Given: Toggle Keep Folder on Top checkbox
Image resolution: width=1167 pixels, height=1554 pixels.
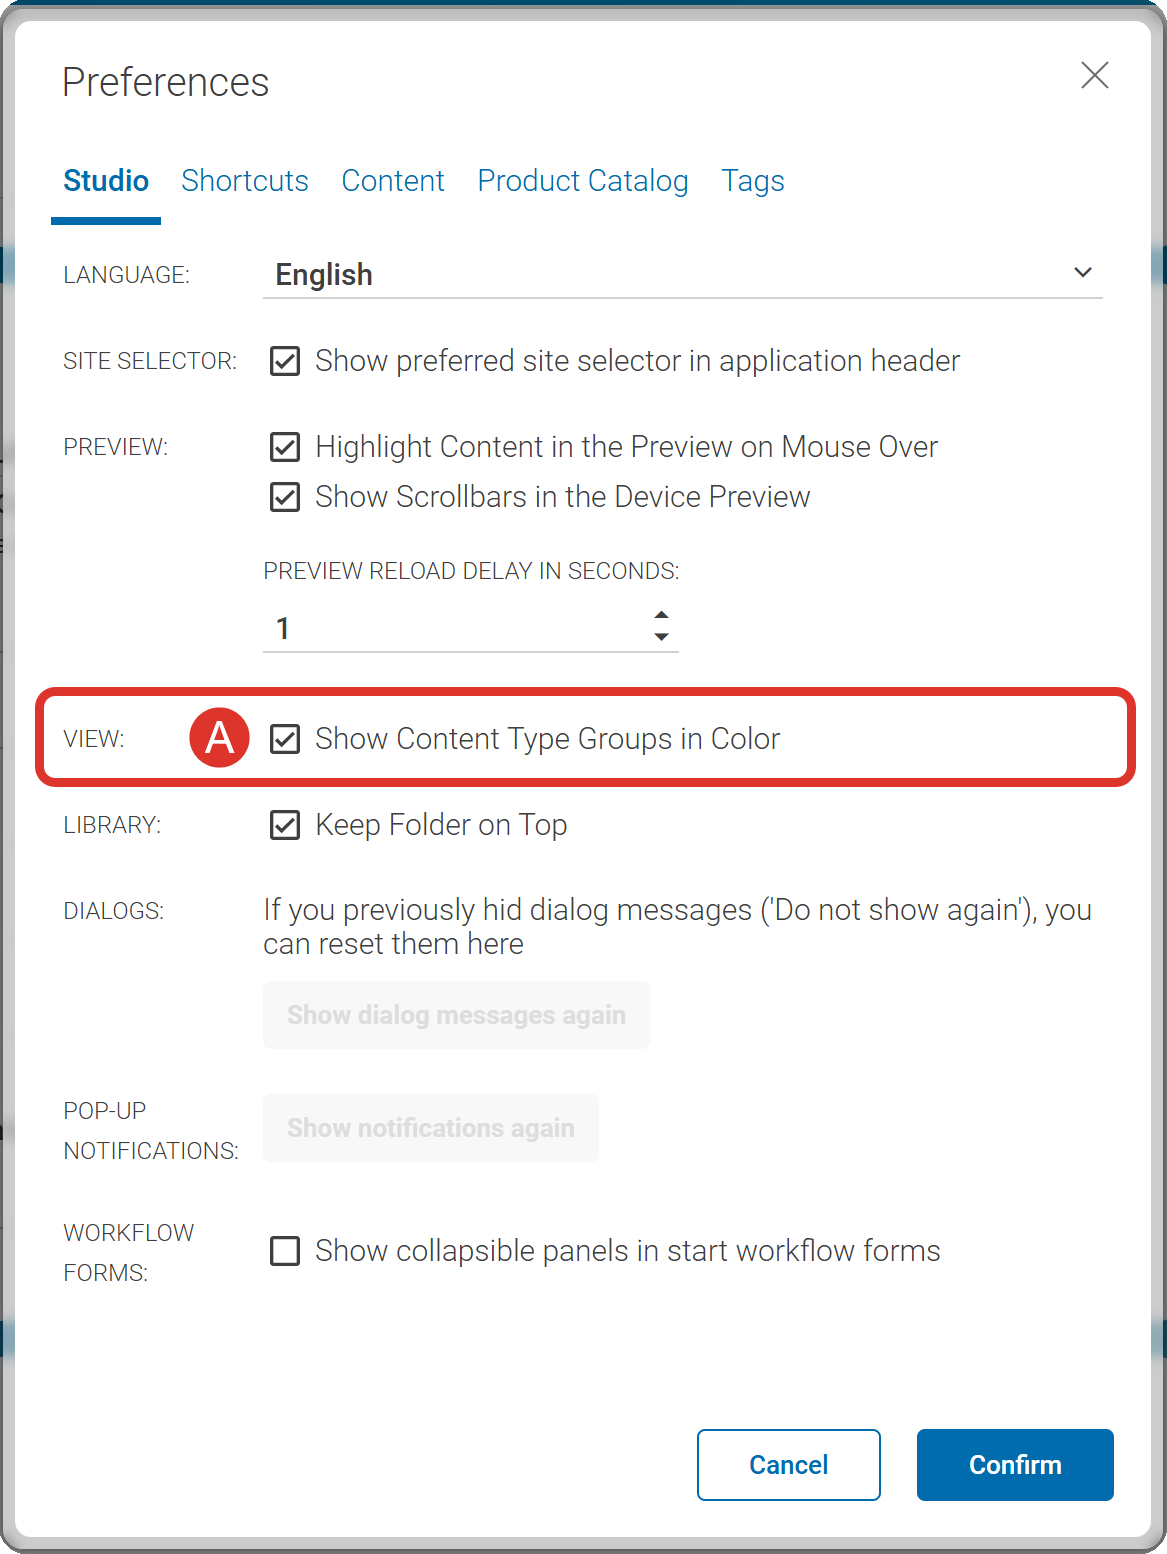Looking at the screenshot, I should point(285,825).
